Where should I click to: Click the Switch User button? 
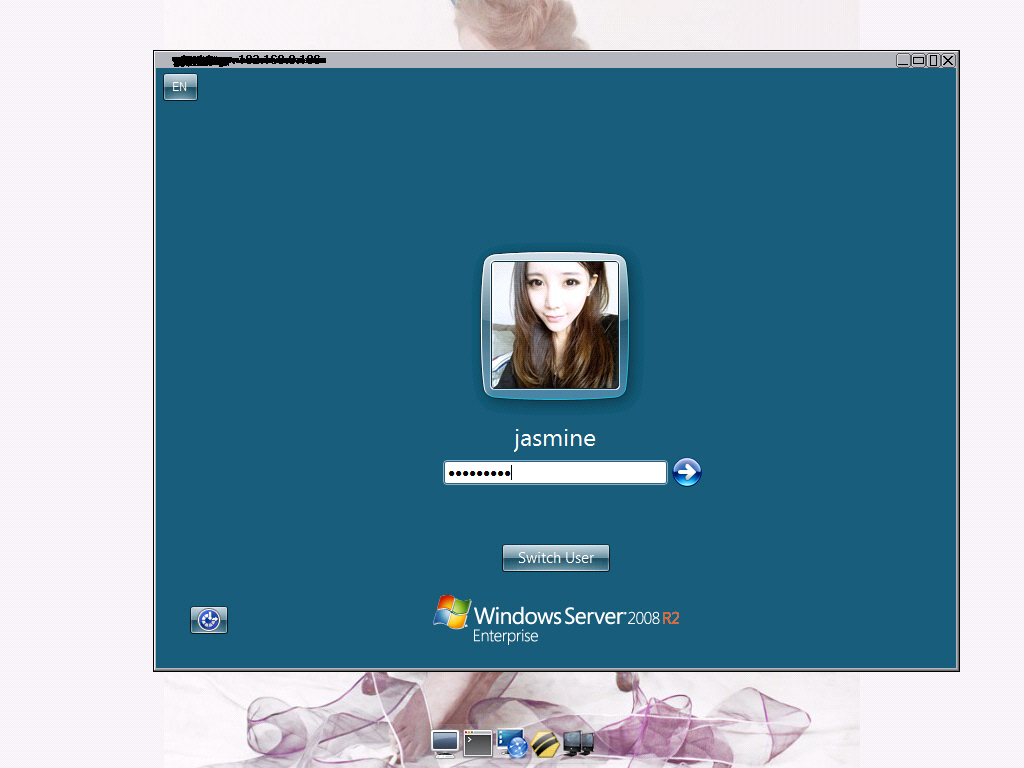[x=556, y=558]
